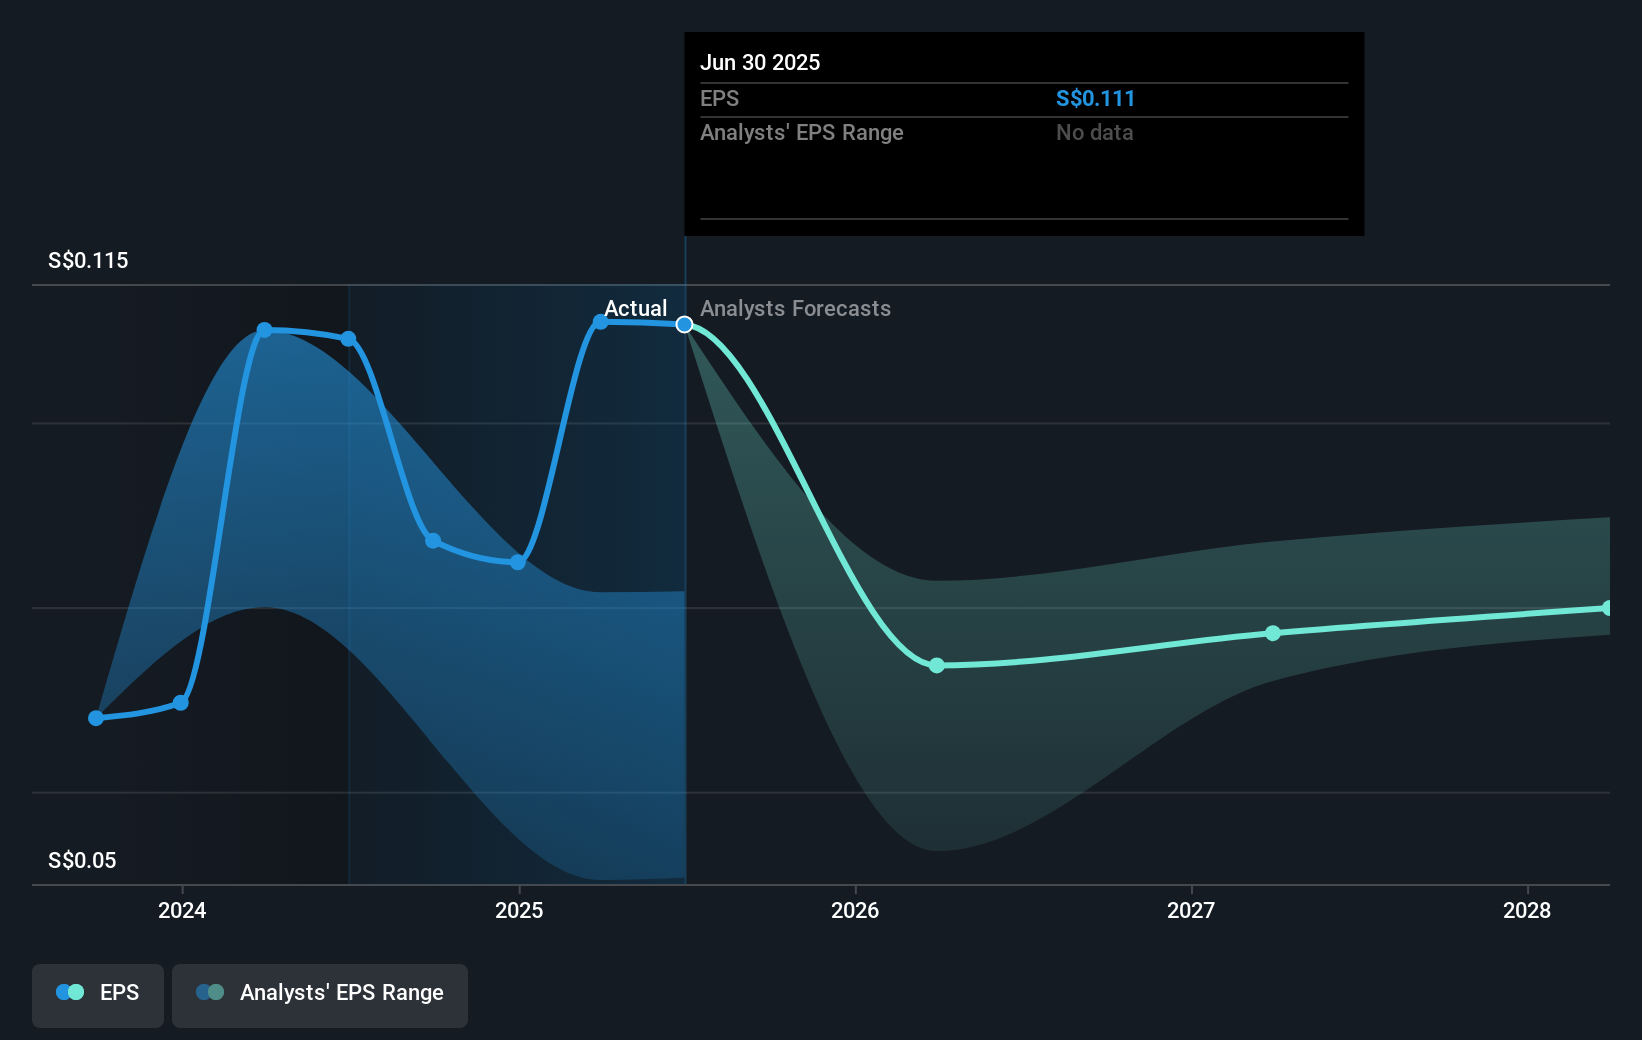The height and width of the screenshot is (1040, 1642).
Task: Click the No data text in tooltip
Action: [1094, 132]
